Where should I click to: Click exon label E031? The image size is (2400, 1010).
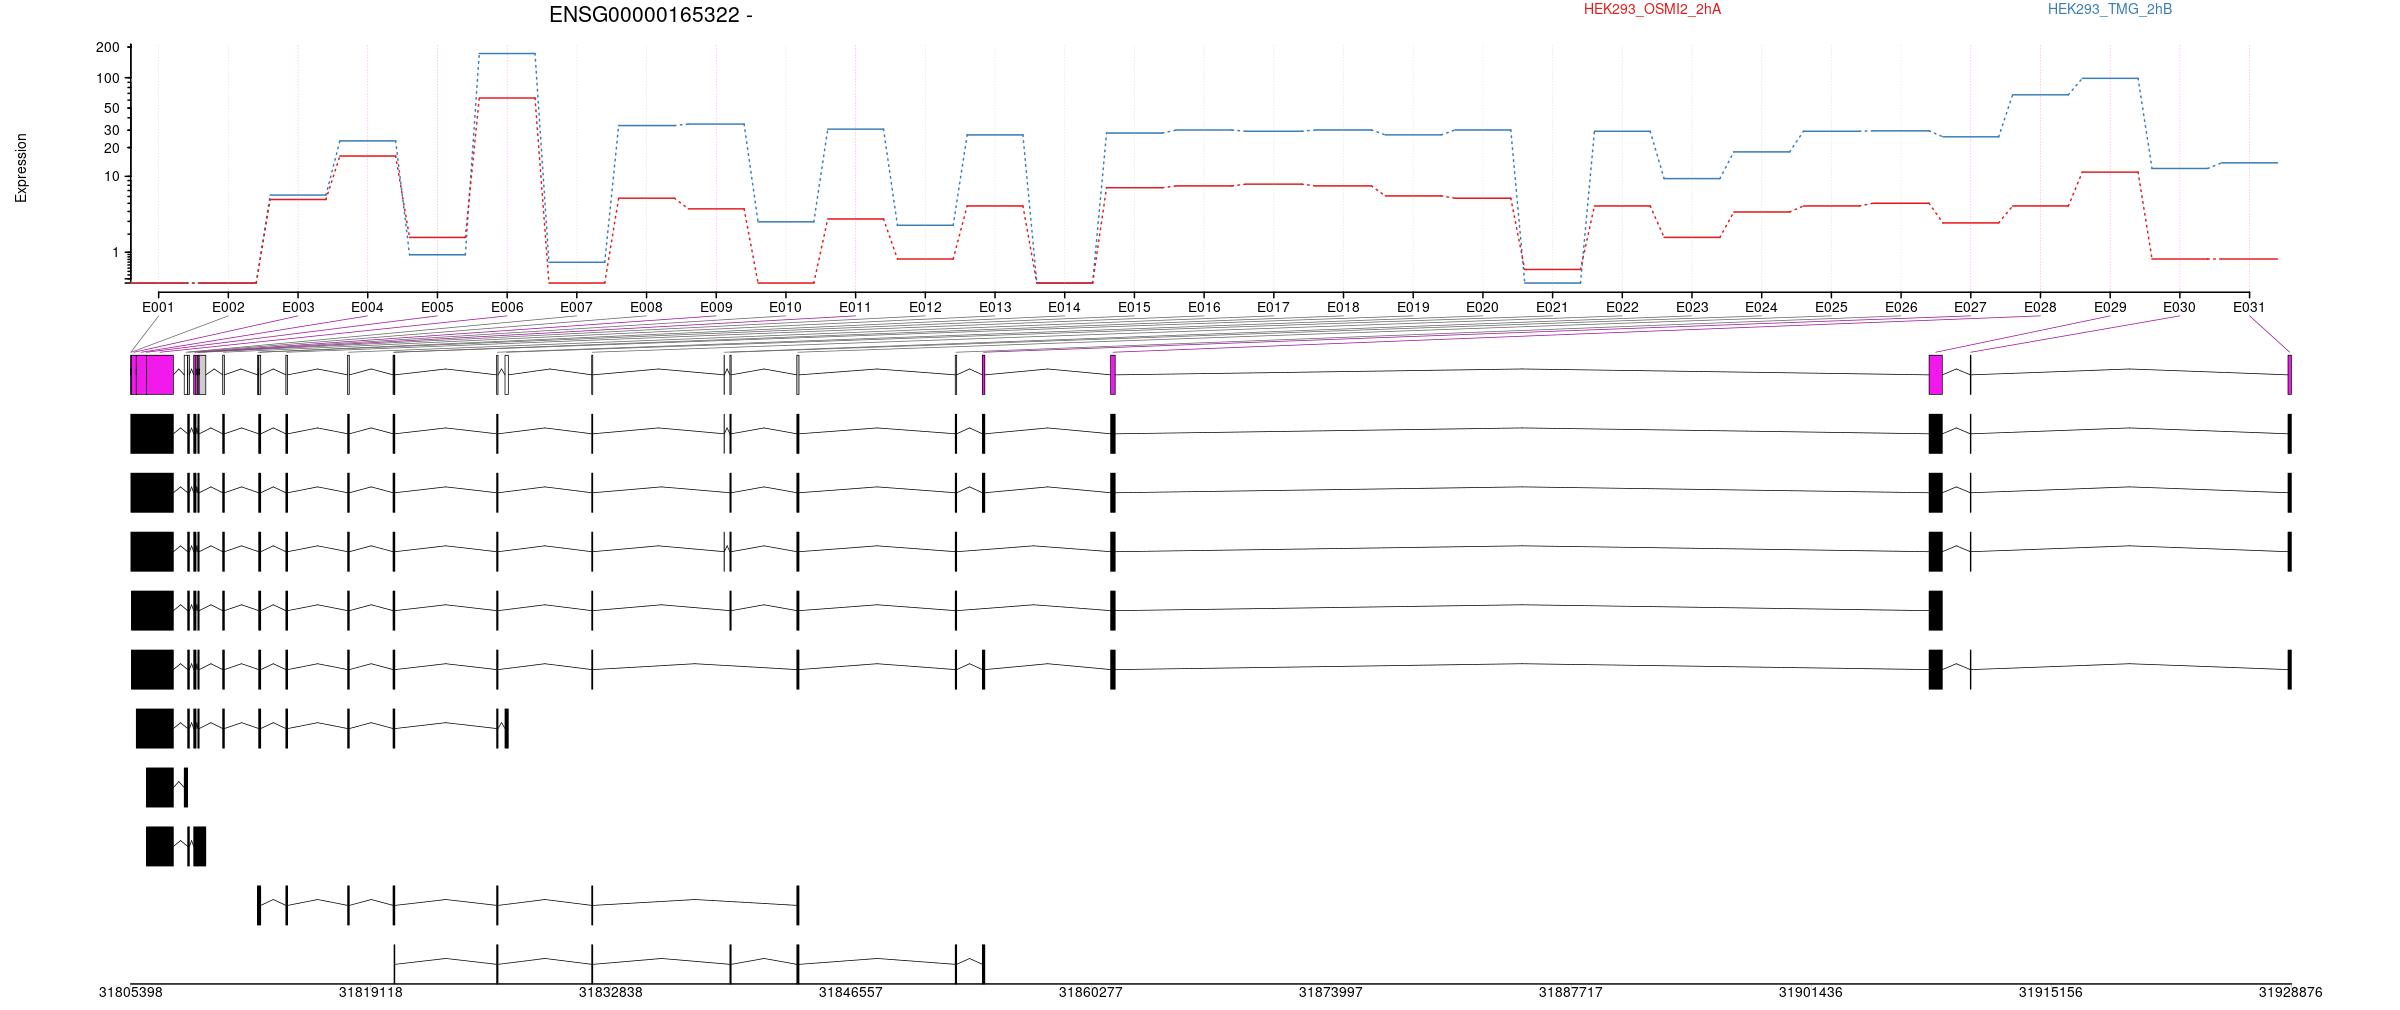point(2249,307)
